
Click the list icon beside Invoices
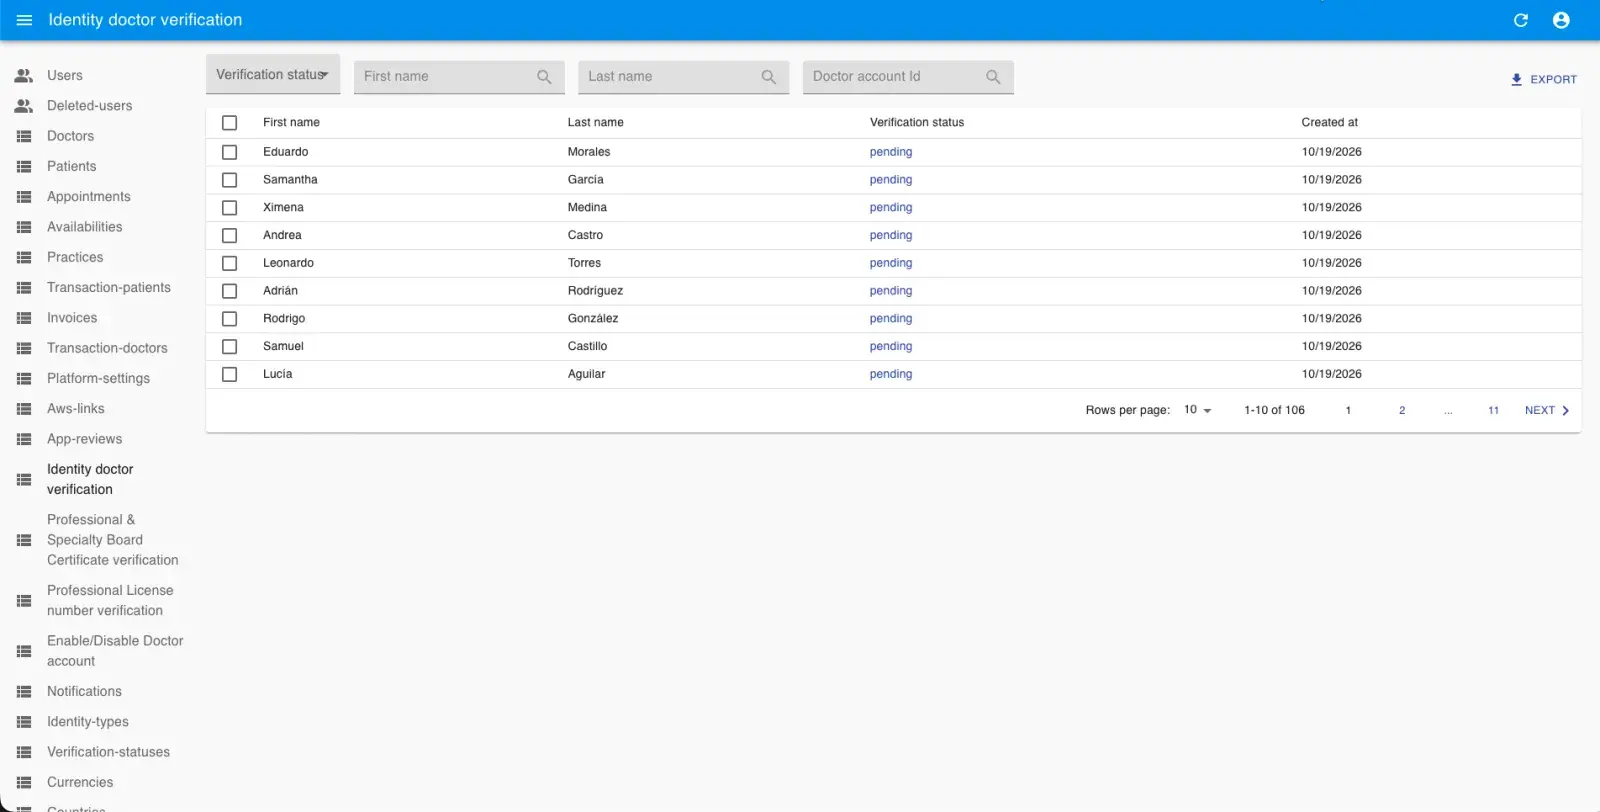[24, 318]
